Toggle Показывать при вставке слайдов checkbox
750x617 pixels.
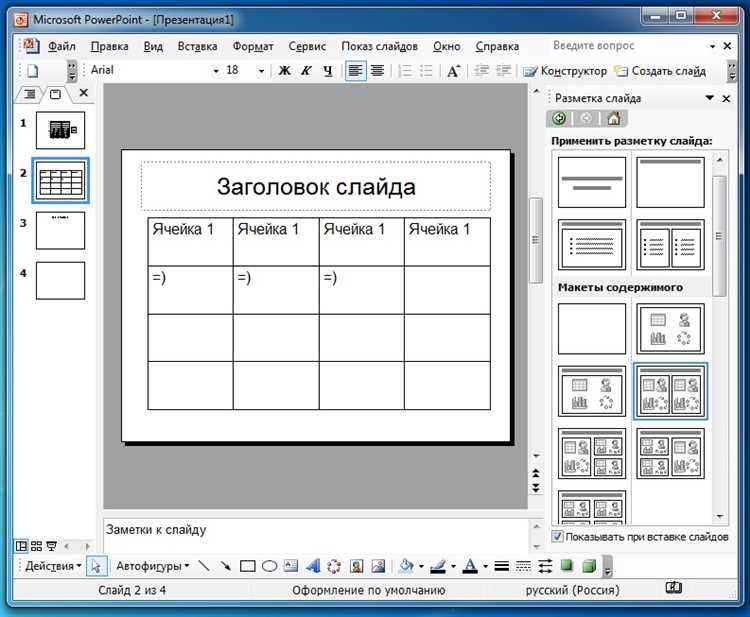[x=557, y=536]
